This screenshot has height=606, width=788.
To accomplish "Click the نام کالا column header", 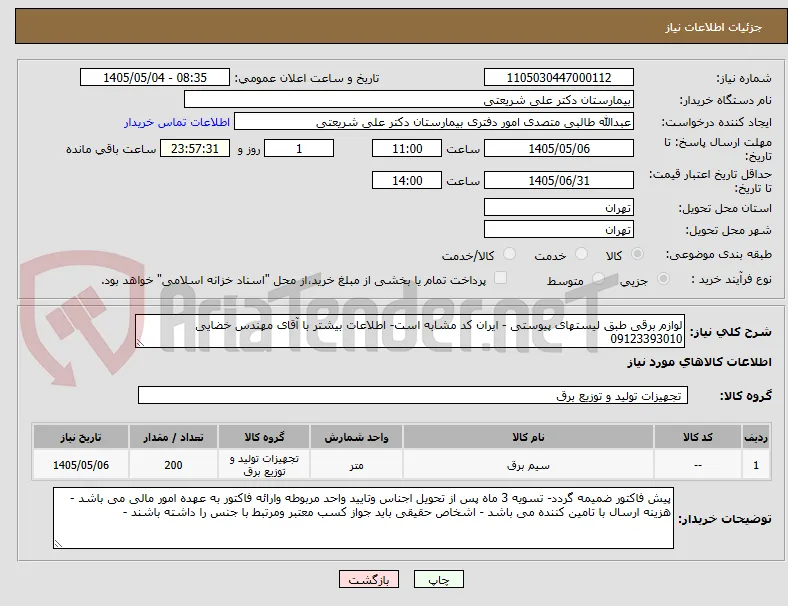I will [528, 437].
